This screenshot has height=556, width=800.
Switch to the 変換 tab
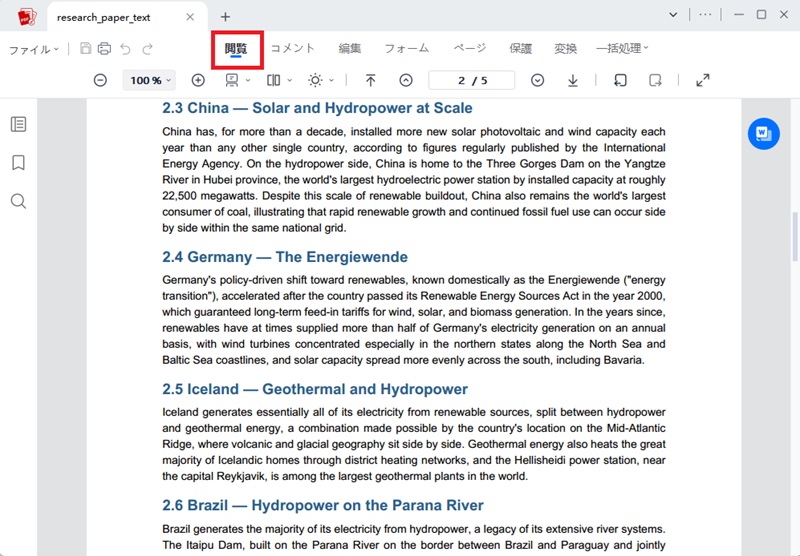pyautogui.click(x=565, y=48)
